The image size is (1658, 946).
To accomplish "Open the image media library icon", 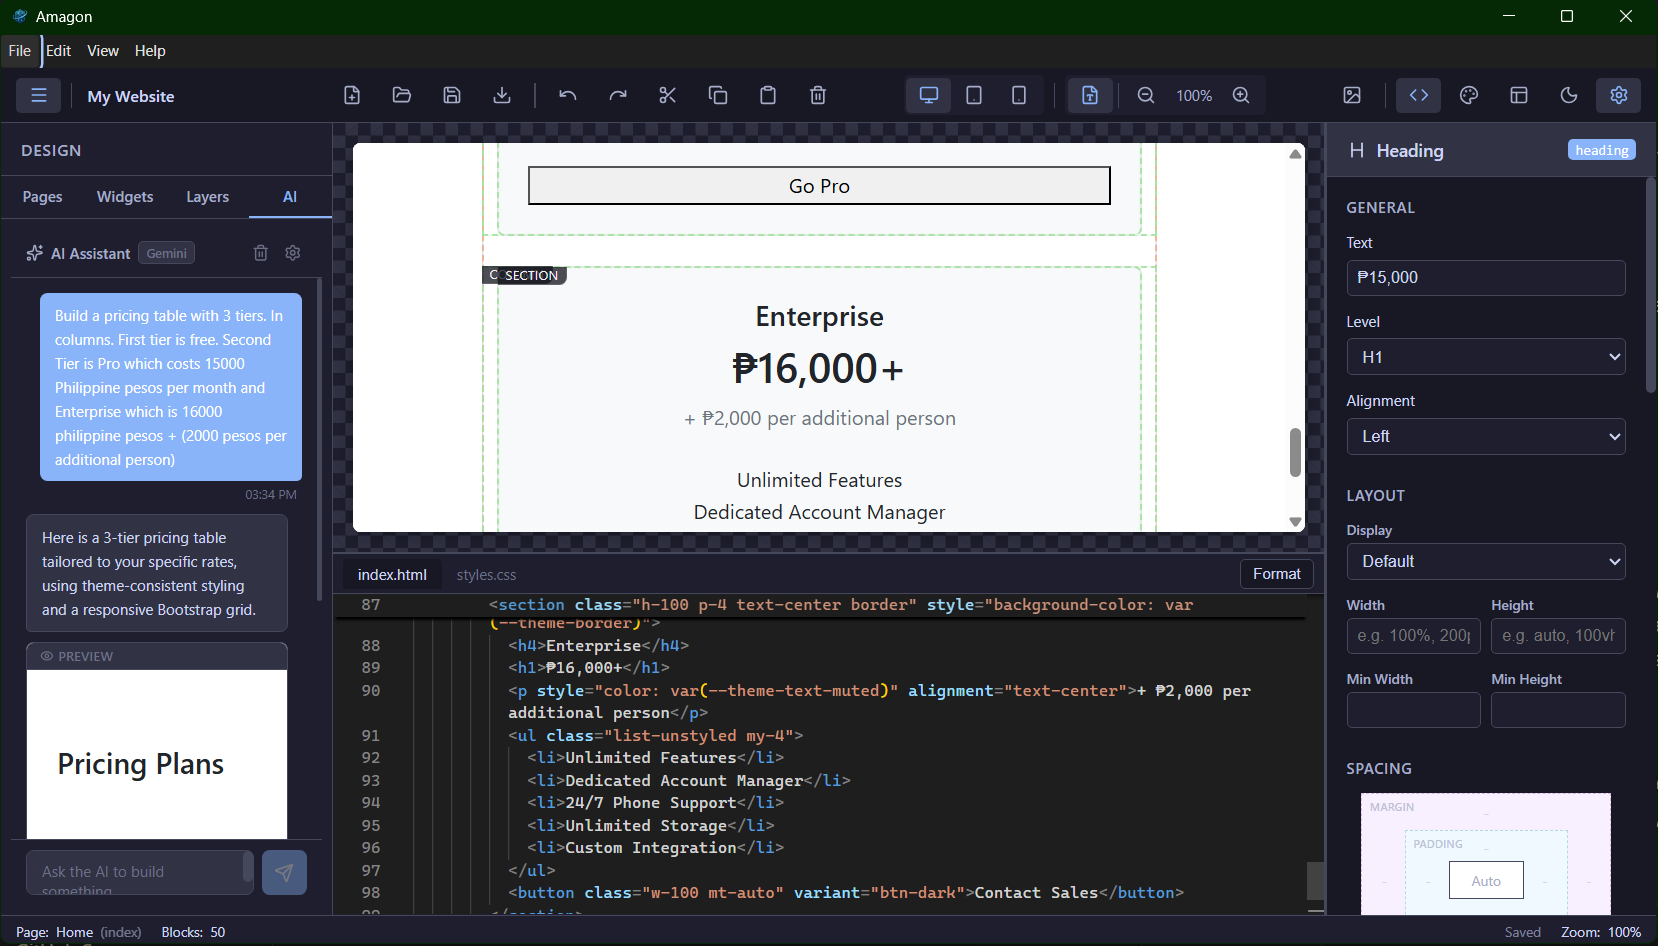I will tap(1352, 95).
